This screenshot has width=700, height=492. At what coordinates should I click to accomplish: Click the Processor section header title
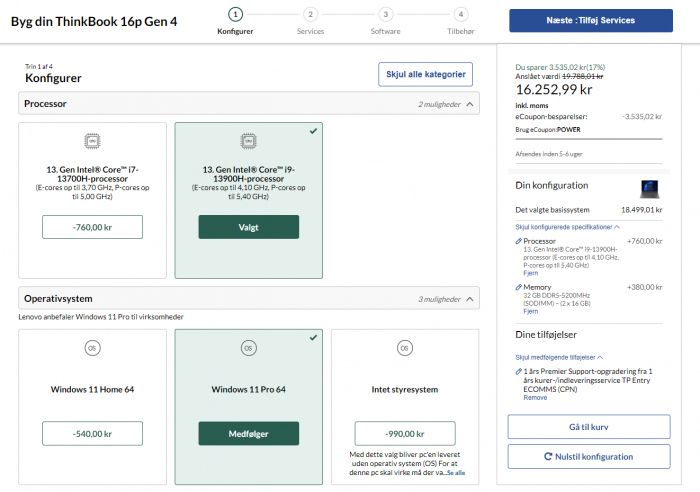tap(45, 104)
